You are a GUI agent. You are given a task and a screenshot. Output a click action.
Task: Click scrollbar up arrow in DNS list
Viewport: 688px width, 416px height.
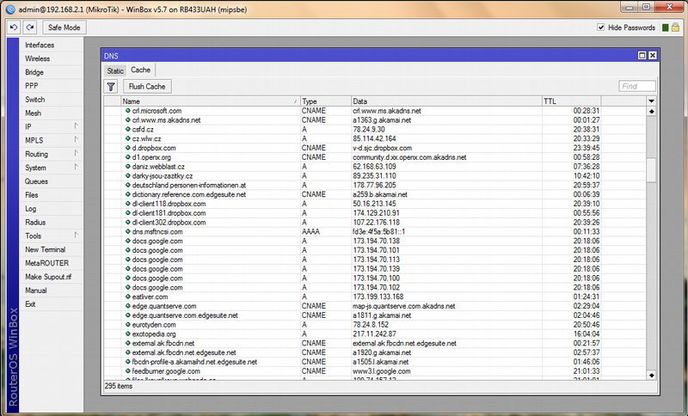(651, 111)
